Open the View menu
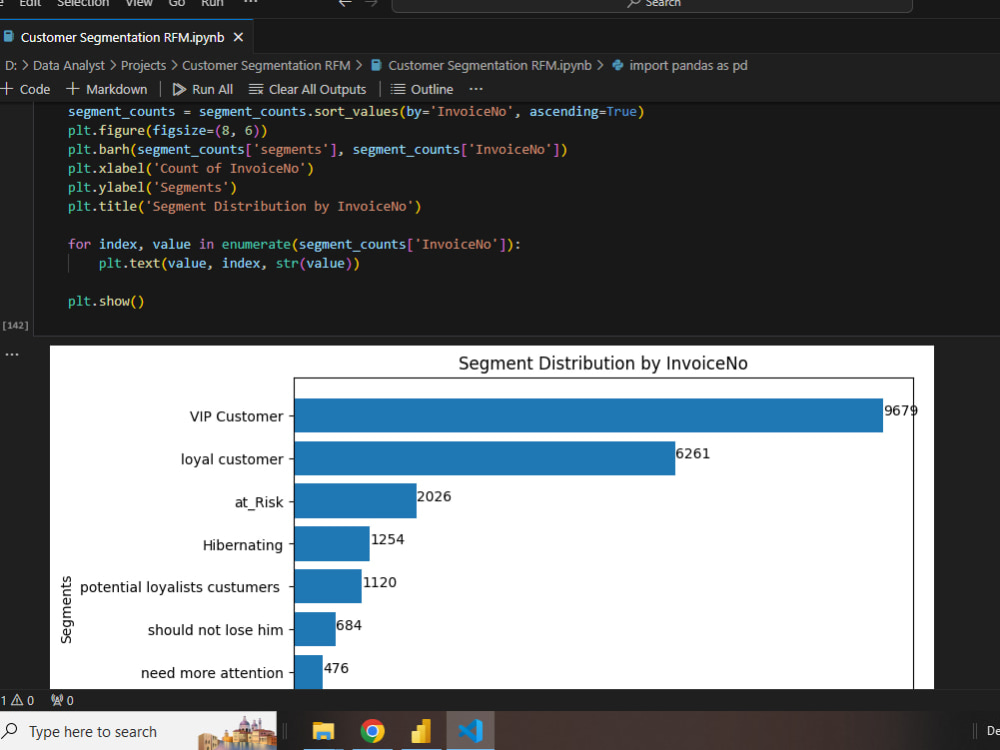 [x=138, y=3]
